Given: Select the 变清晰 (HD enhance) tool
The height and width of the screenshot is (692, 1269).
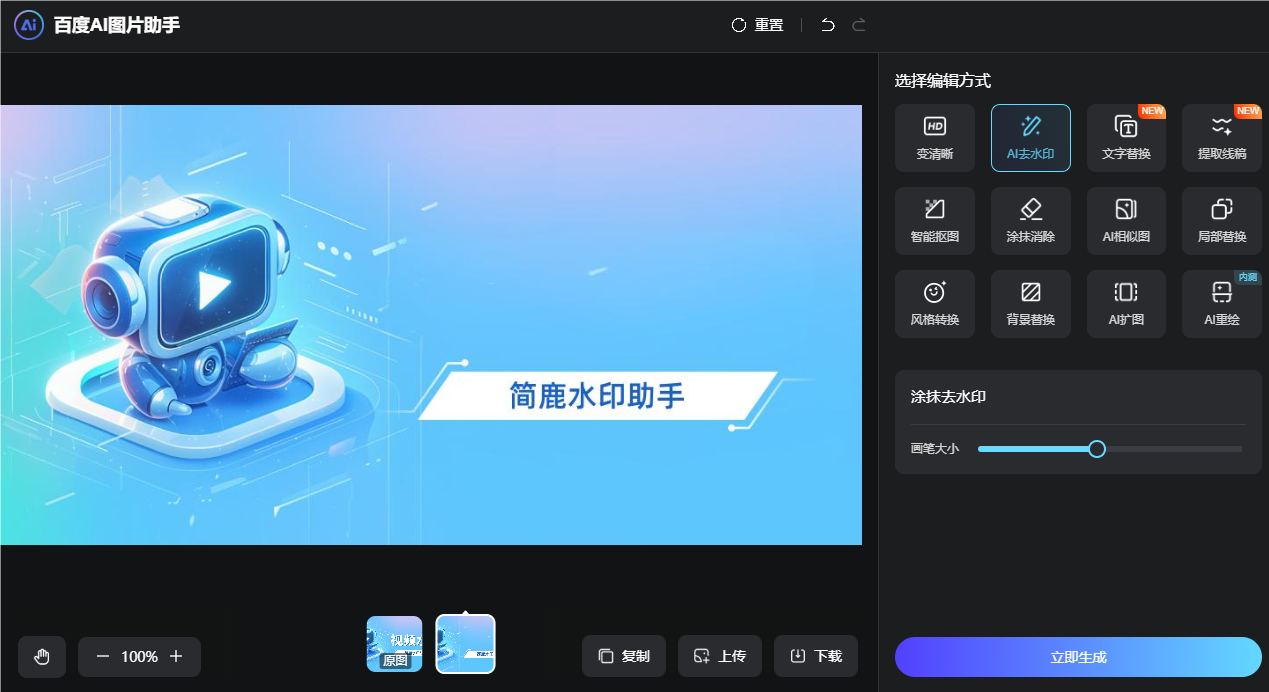Looking at the screenshot, I should click(934, 137).
